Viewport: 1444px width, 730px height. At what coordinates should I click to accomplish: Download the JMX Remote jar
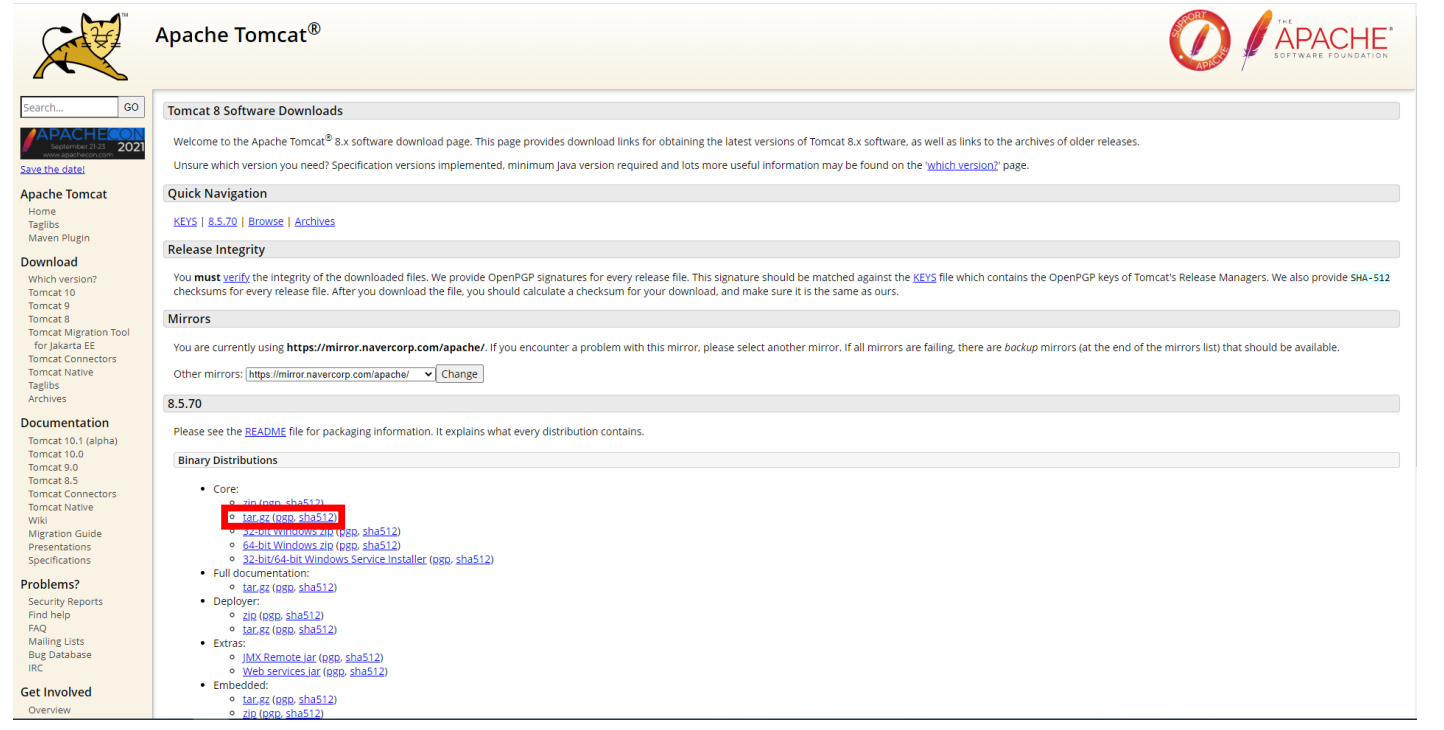(280, 657)
